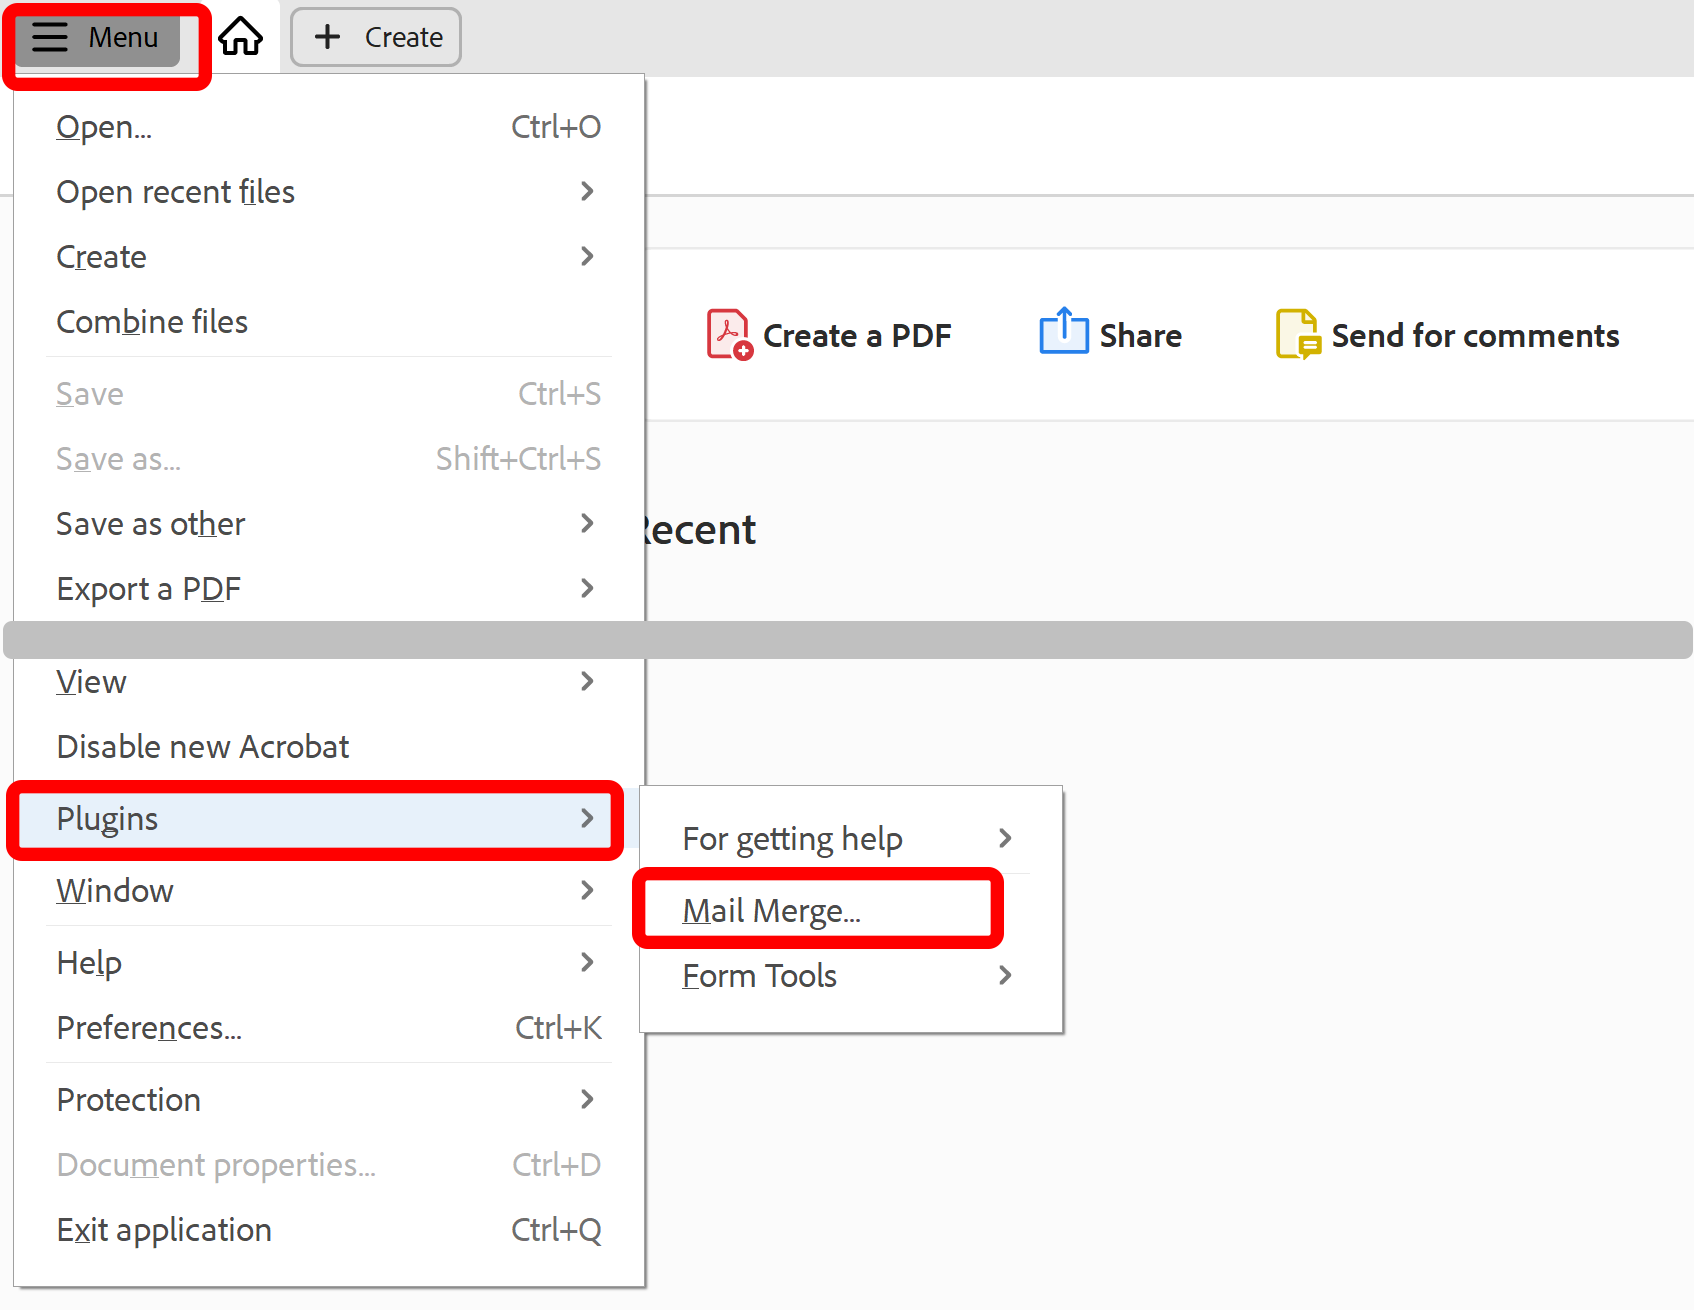This screenshot has width=1694, height=1310.
Task: Open the Help menu entry
Action: (x=329, y=963)
